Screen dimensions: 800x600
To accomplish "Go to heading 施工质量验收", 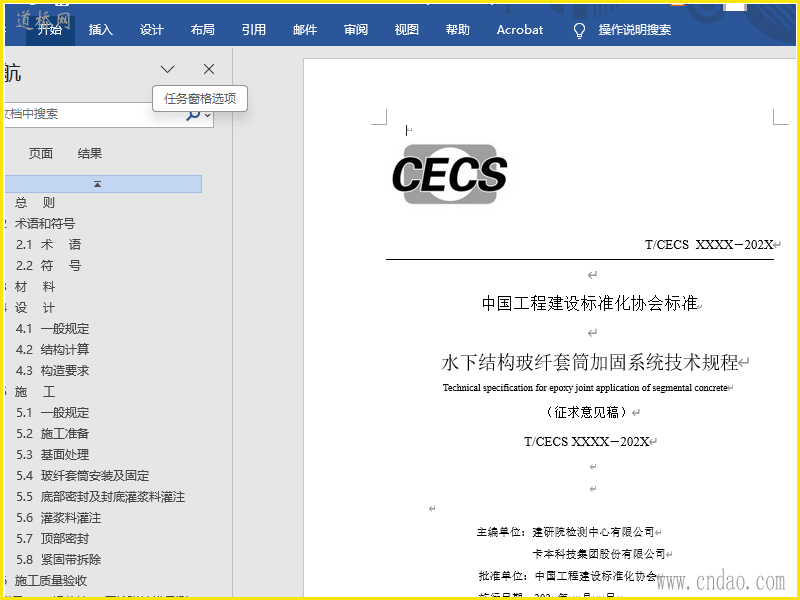I will coord(51,581).
